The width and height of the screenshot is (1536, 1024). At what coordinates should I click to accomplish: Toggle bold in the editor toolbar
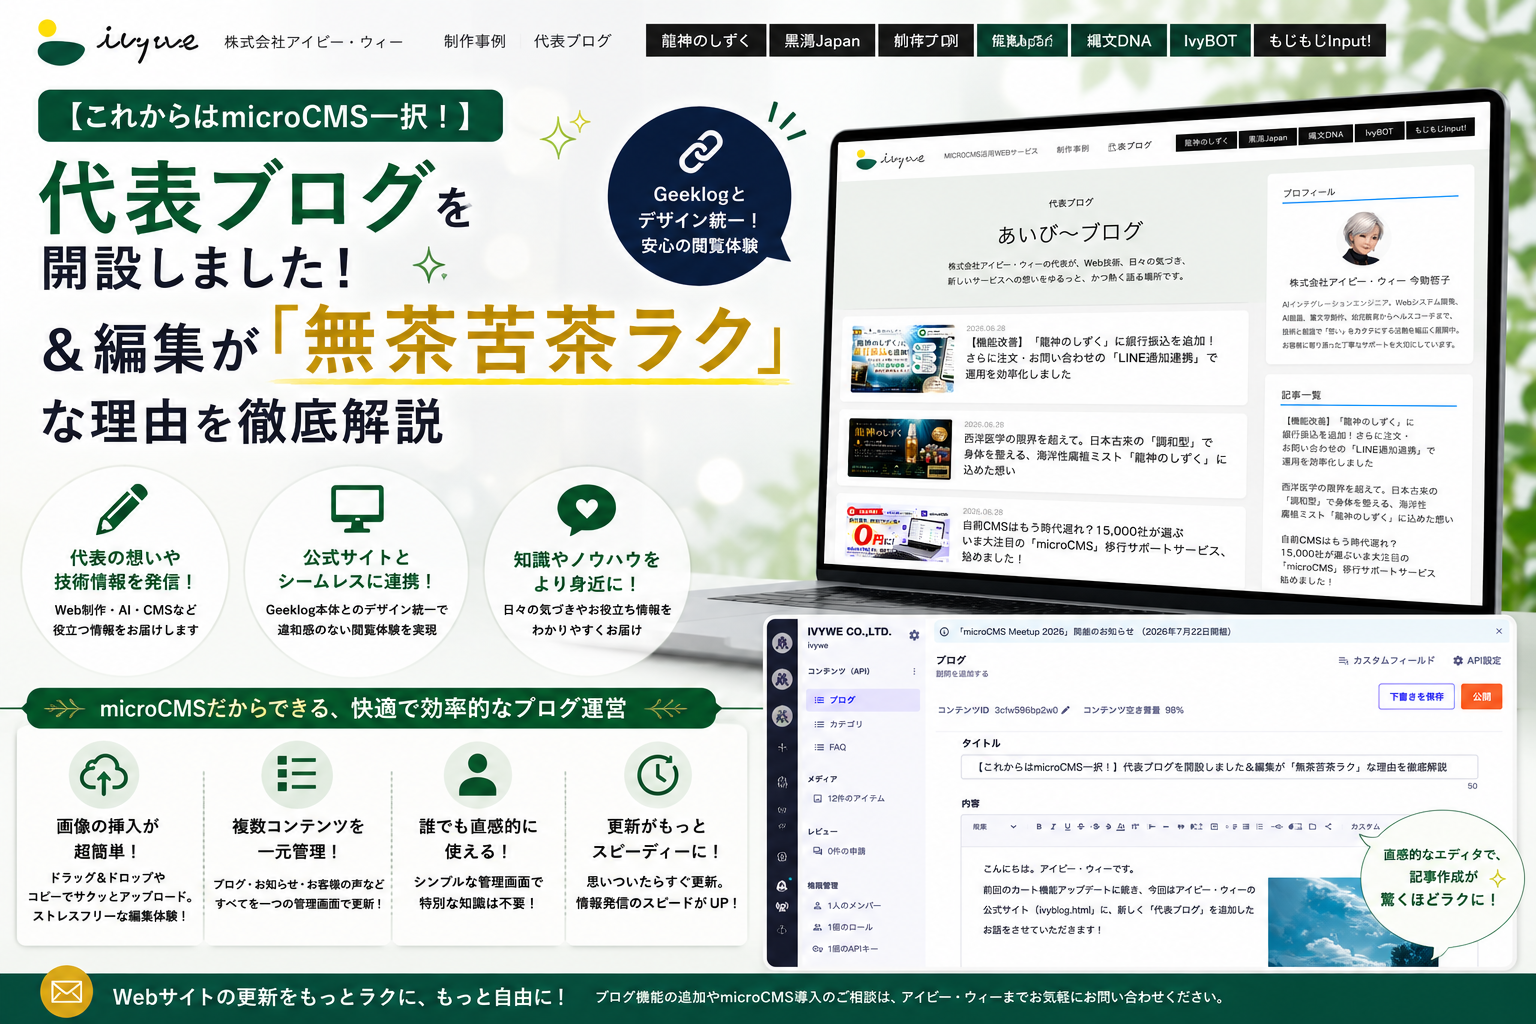1039,827
